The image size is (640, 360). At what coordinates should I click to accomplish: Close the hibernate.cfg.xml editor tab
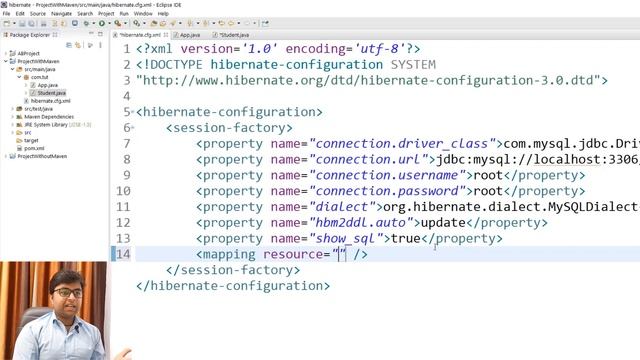[166, 35]
